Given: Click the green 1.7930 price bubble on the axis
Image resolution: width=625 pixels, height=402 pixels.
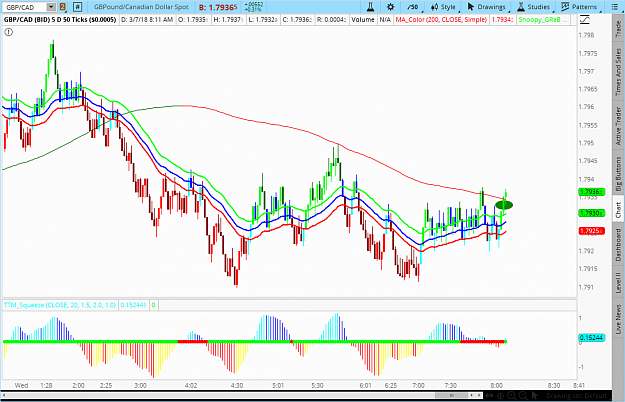Looking at the screenshot, I should point(592,213).
